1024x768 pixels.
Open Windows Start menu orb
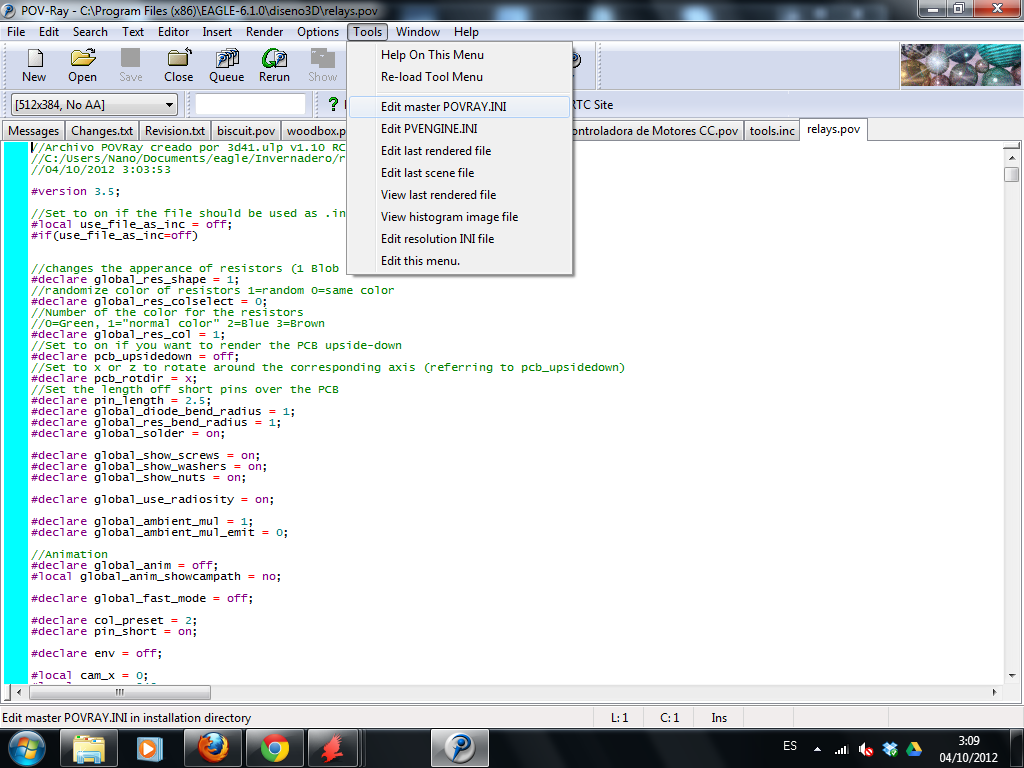point(26,748)
